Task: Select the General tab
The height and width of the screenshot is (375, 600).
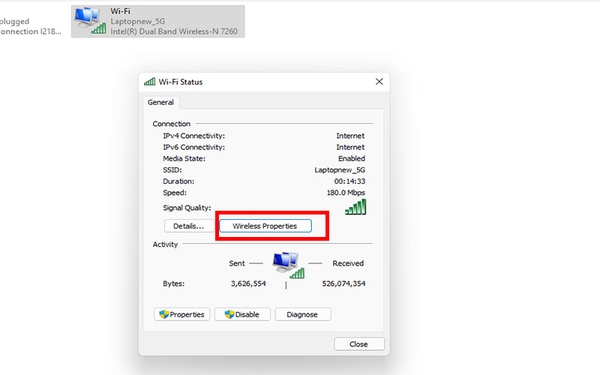Action: (x=161, y=103)
